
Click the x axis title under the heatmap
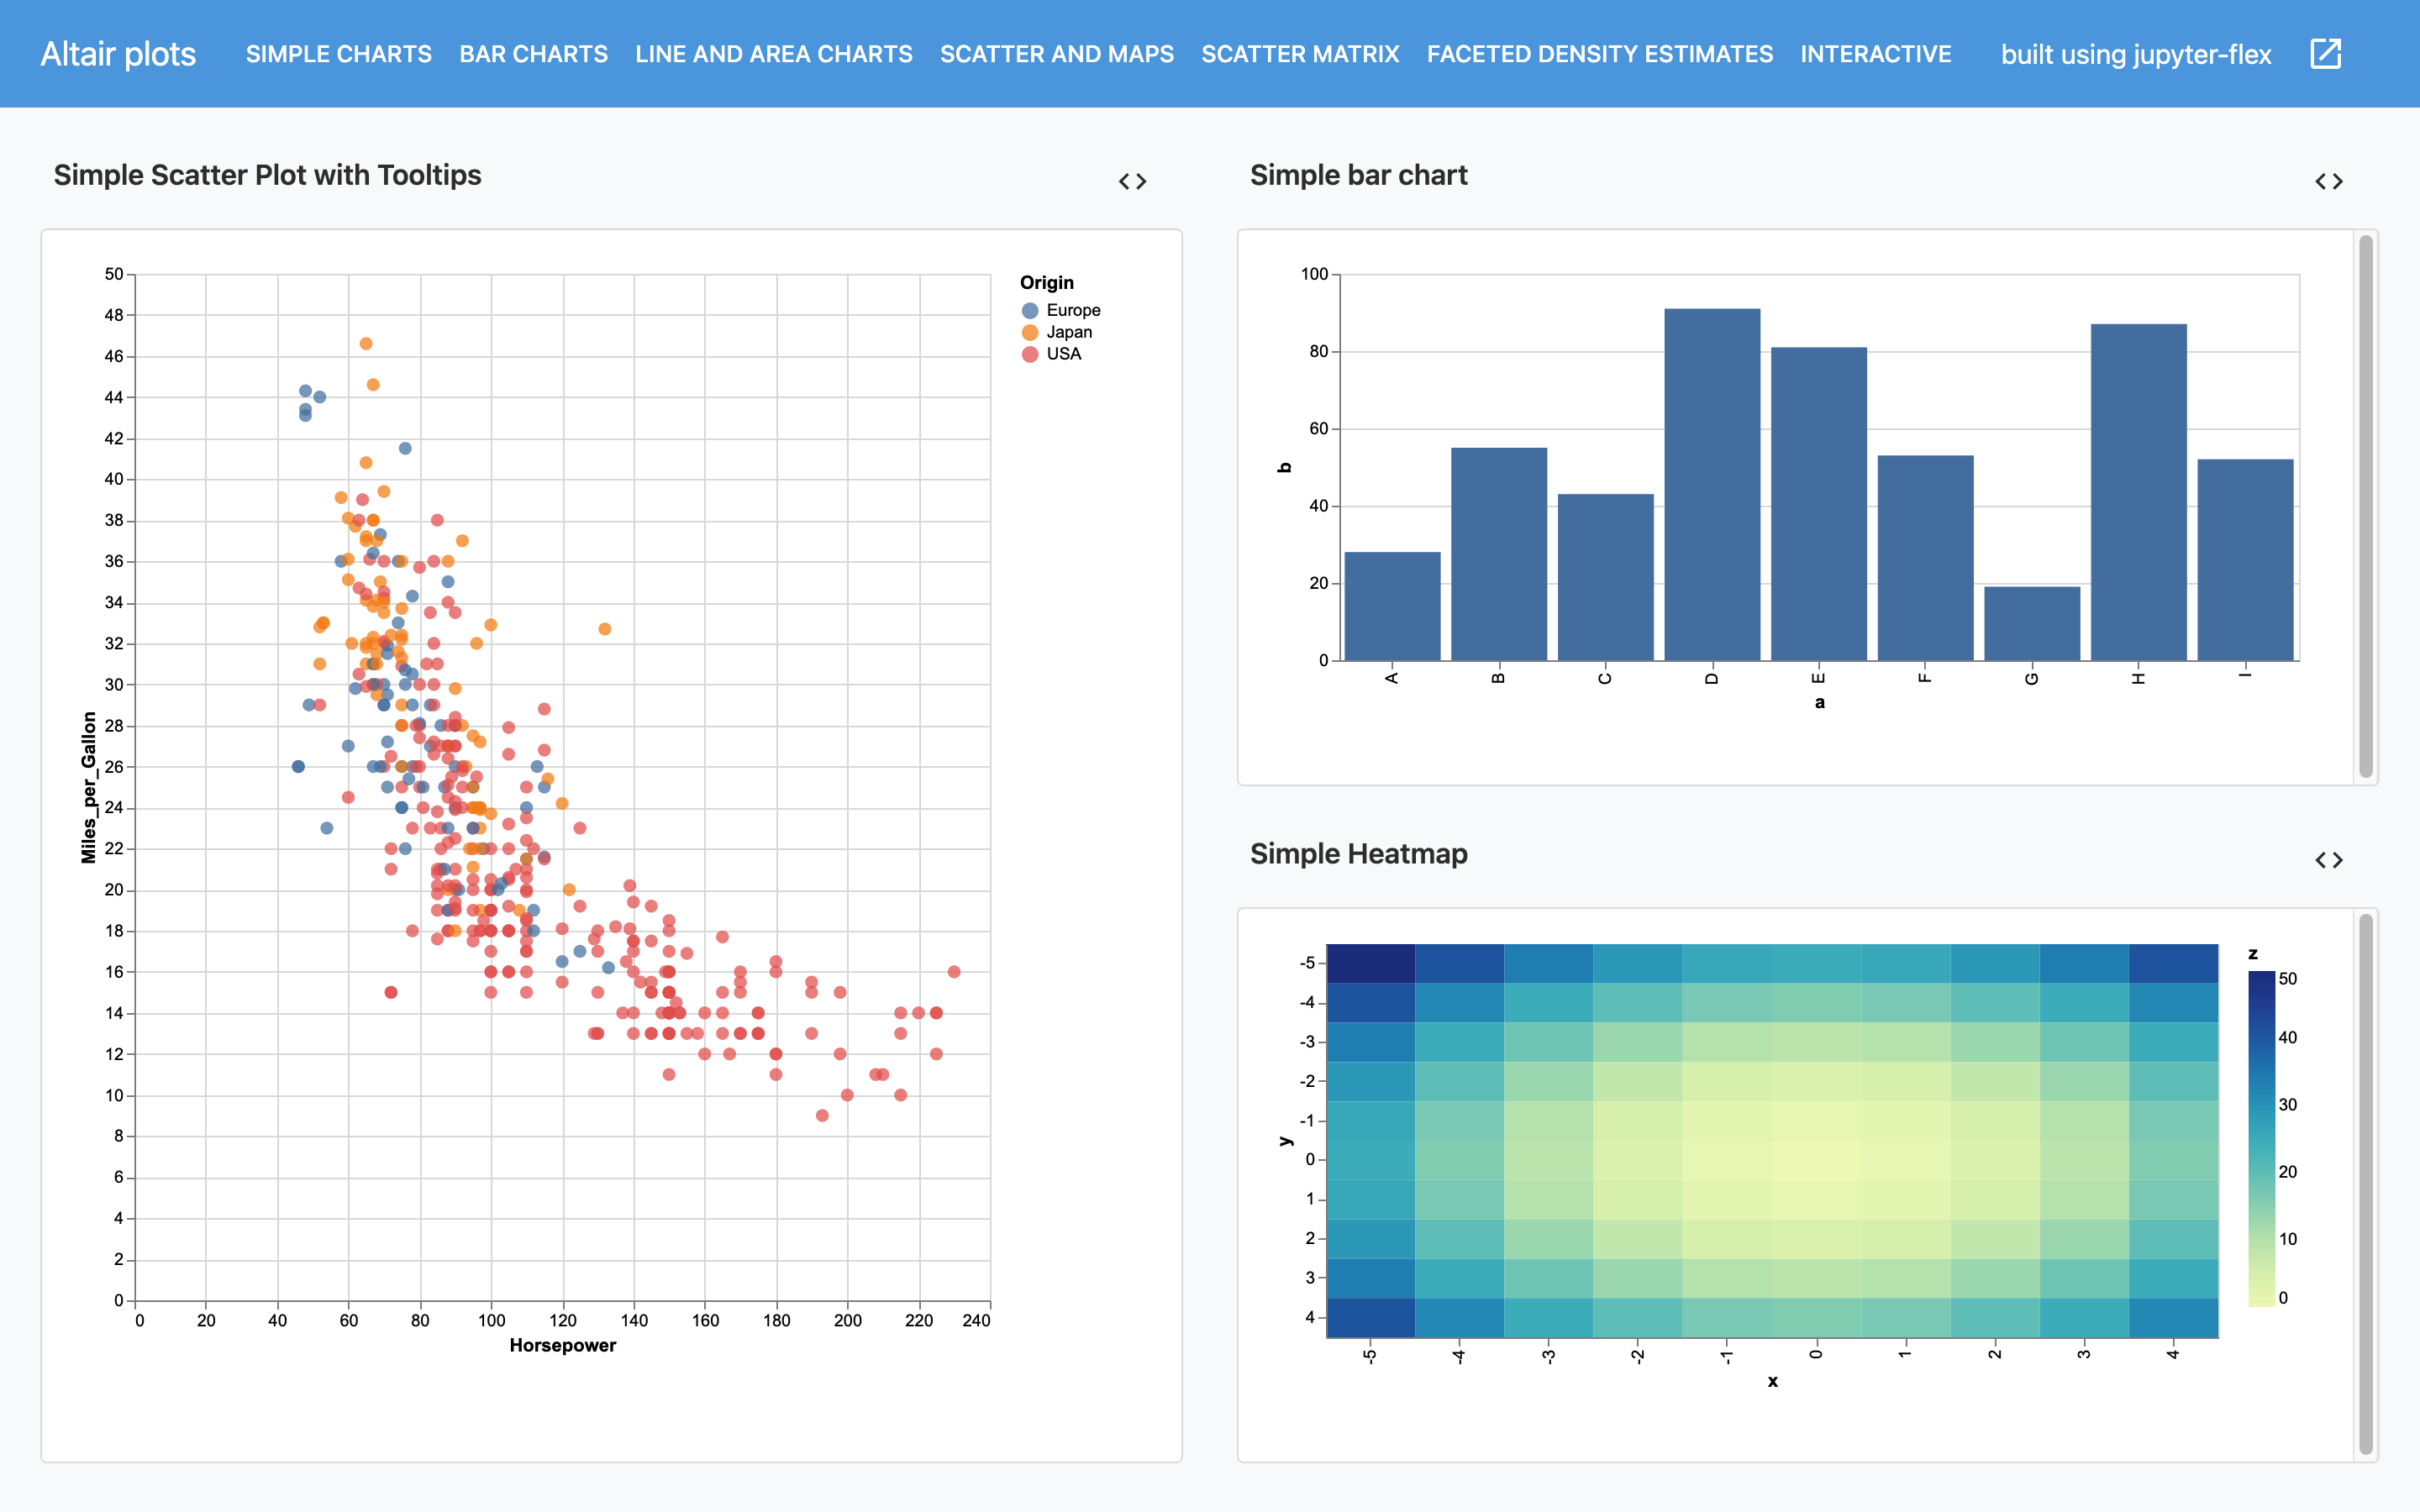pos(1773,1381)
